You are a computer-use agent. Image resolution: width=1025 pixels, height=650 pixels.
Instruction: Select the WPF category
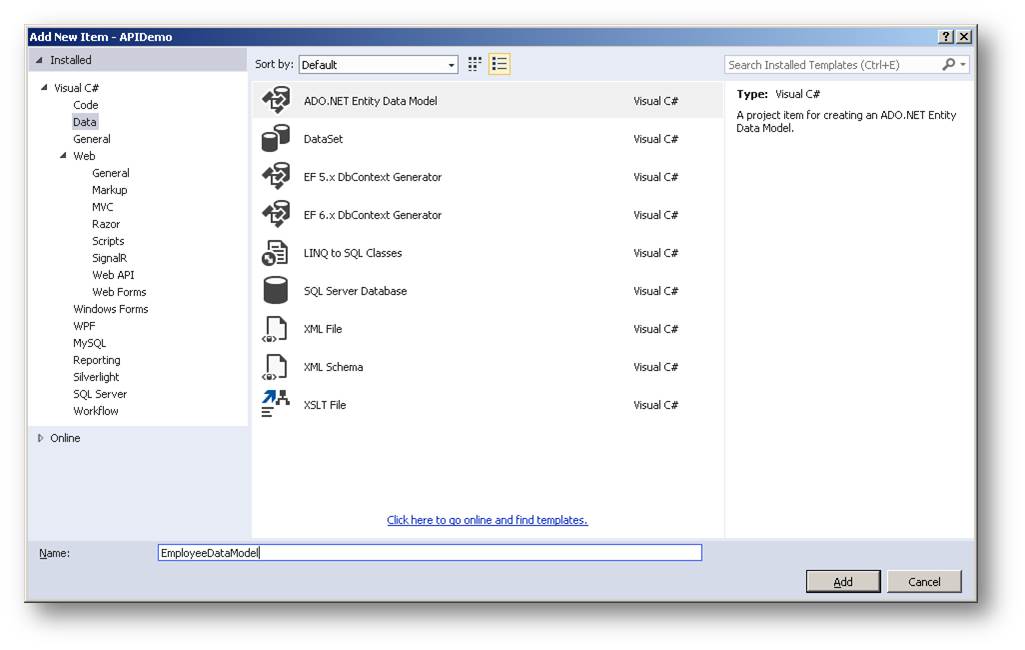tap(84, 326)
